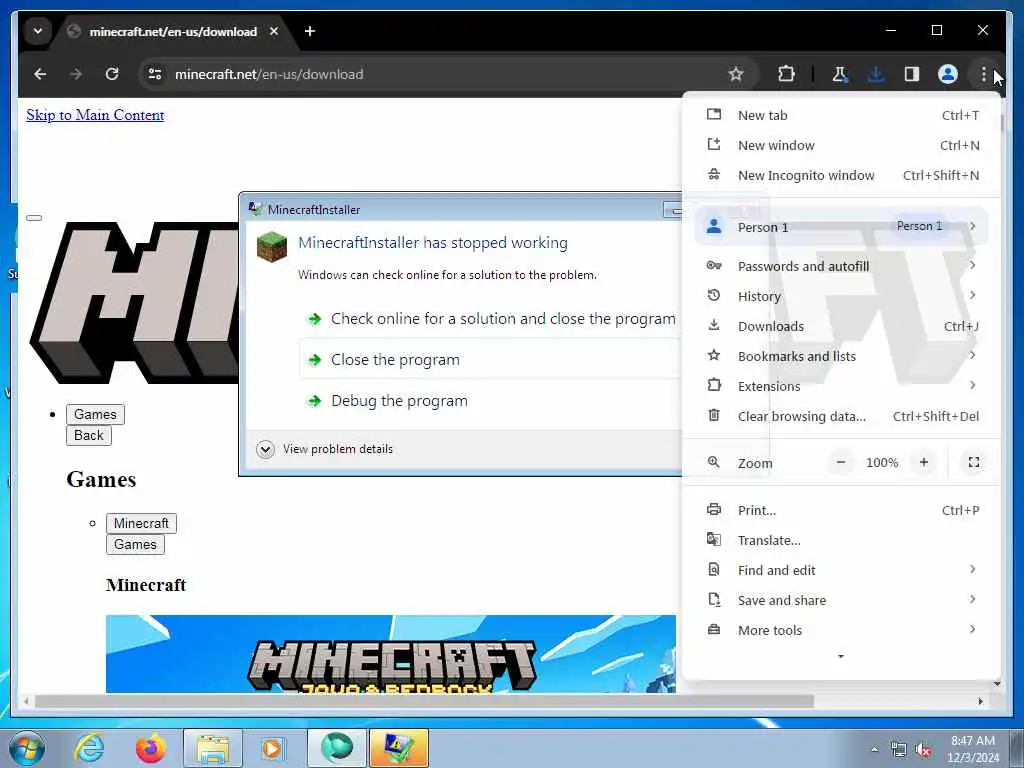Bookmark this page with the star icon
This screenshot has height=768, width=1024.
736,74
